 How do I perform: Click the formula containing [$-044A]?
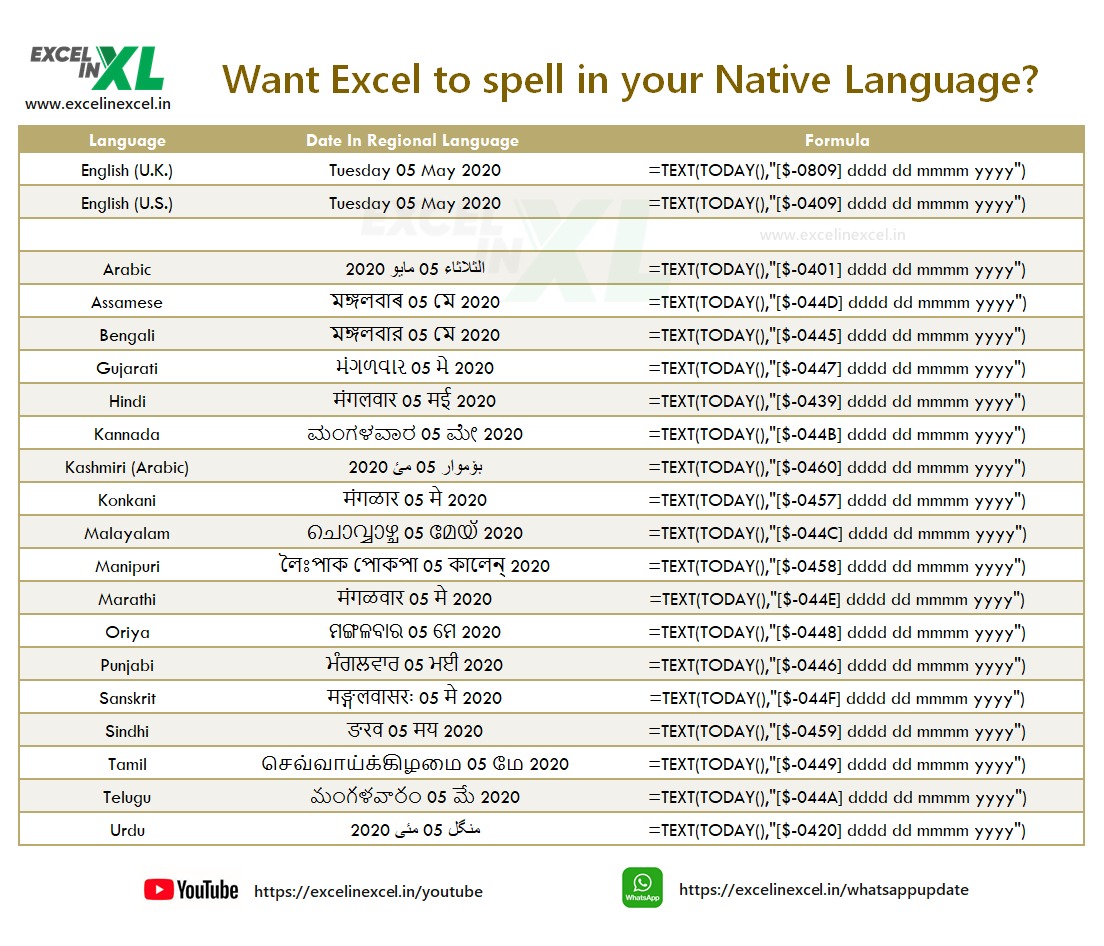pos(837,797)
